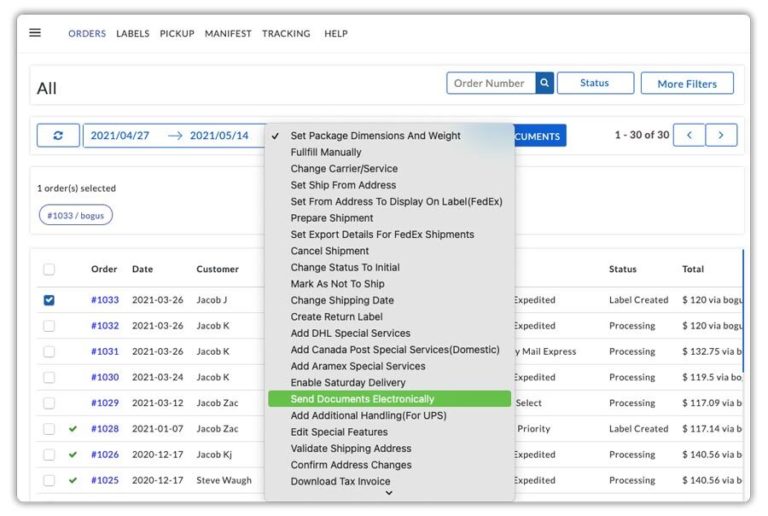Click green checkmark on order #1026 row

point(73,455)
